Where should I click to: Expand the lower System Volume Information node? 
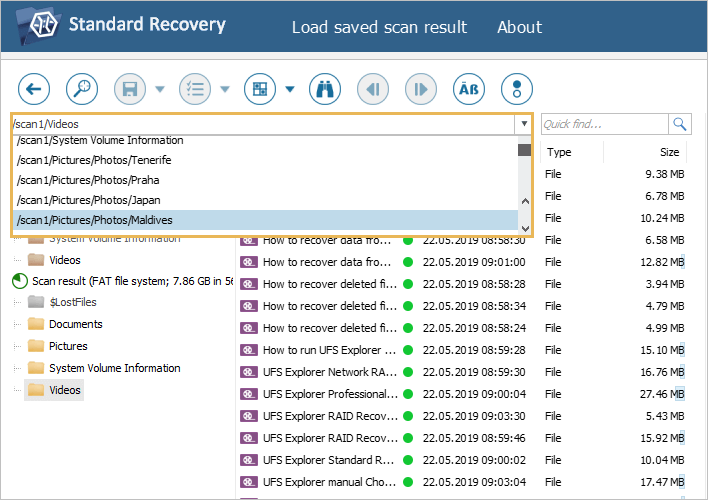(x=17, y=368)
